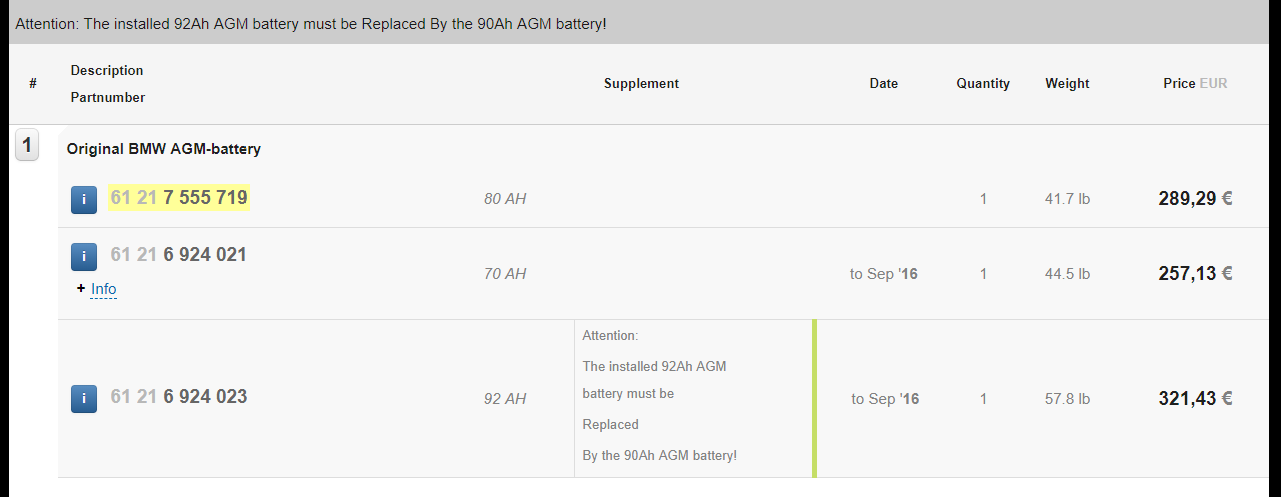Click info icon for part 61 21 7 555 719
1281x497 pixels.
(84, 199)
